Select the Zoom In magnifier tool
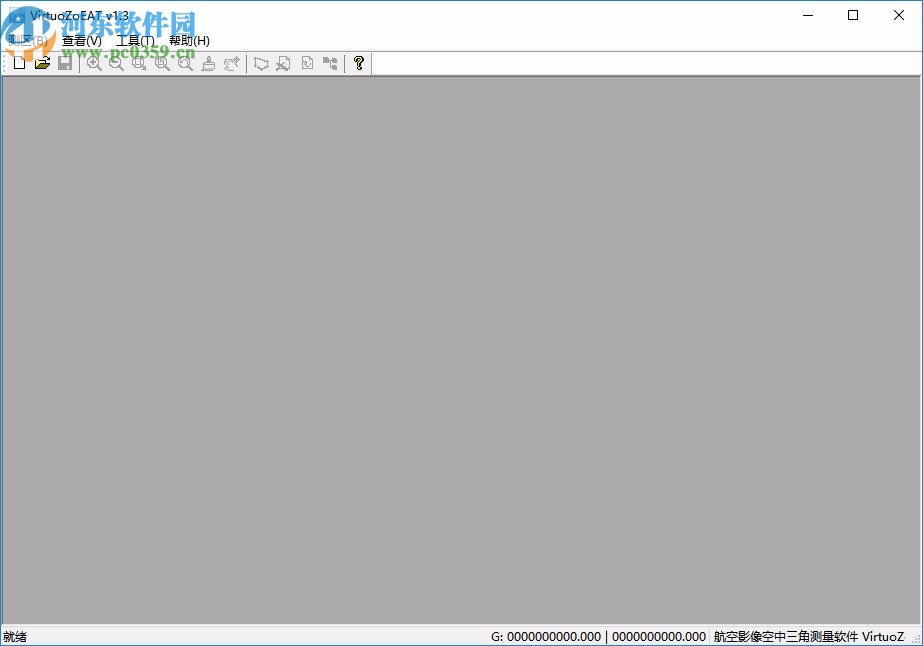This screenshot has width=923, height=646. pos(93,62)
